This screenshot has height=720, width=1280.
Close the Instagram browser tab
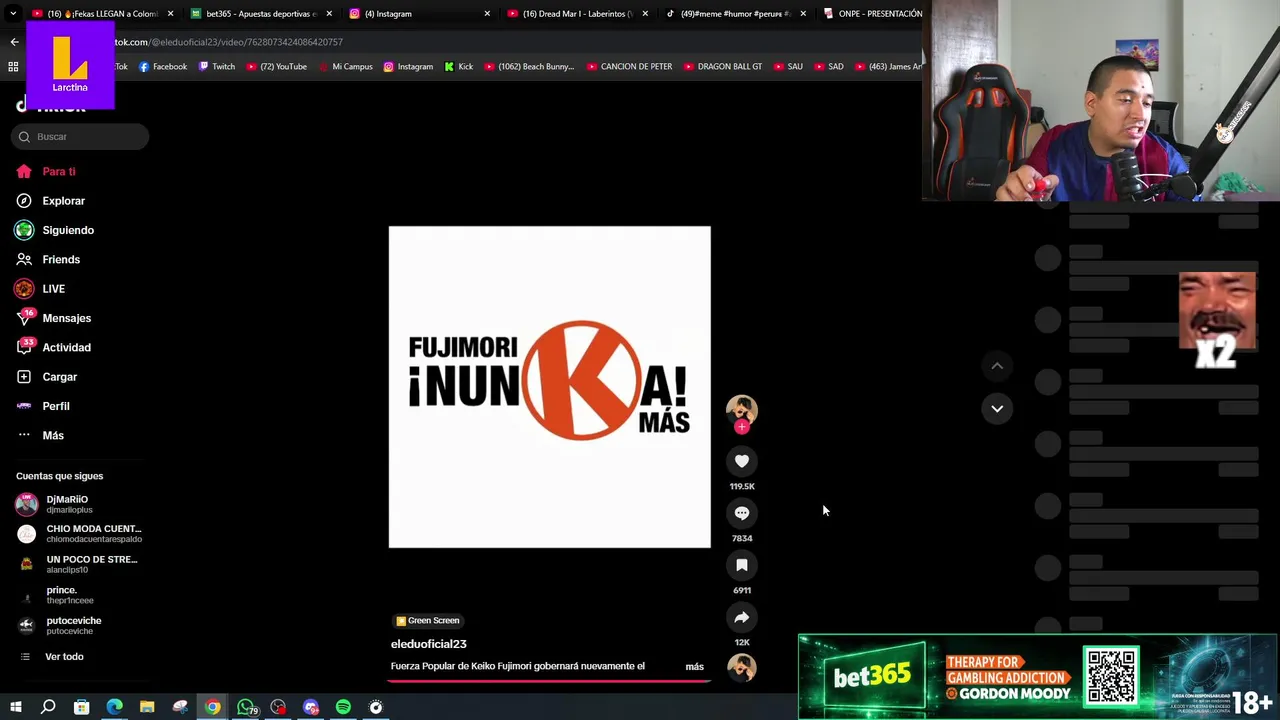[487, 14]
